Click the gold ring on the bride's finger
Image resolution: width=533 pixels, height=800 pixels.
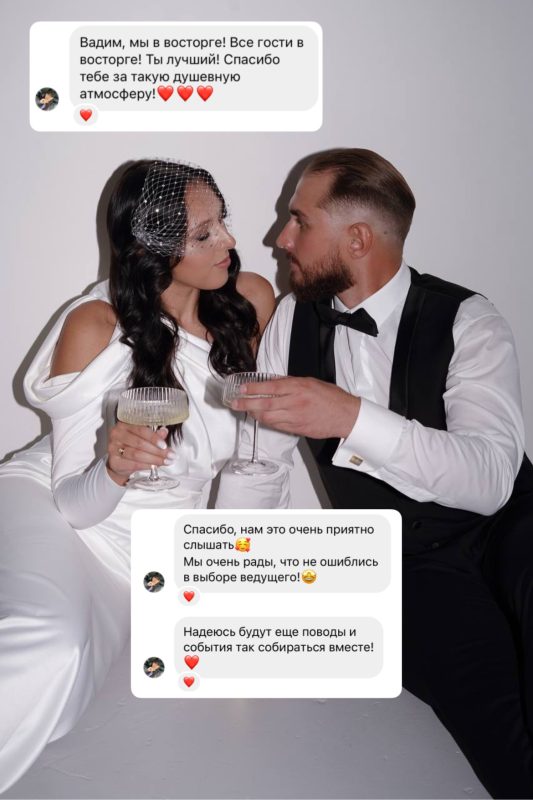121,451
